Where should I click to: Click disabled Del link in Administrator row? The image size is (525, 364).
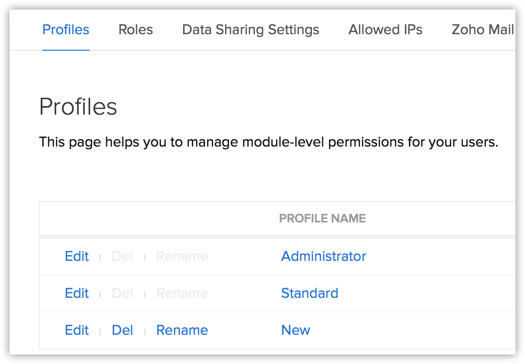coord(122,256)
